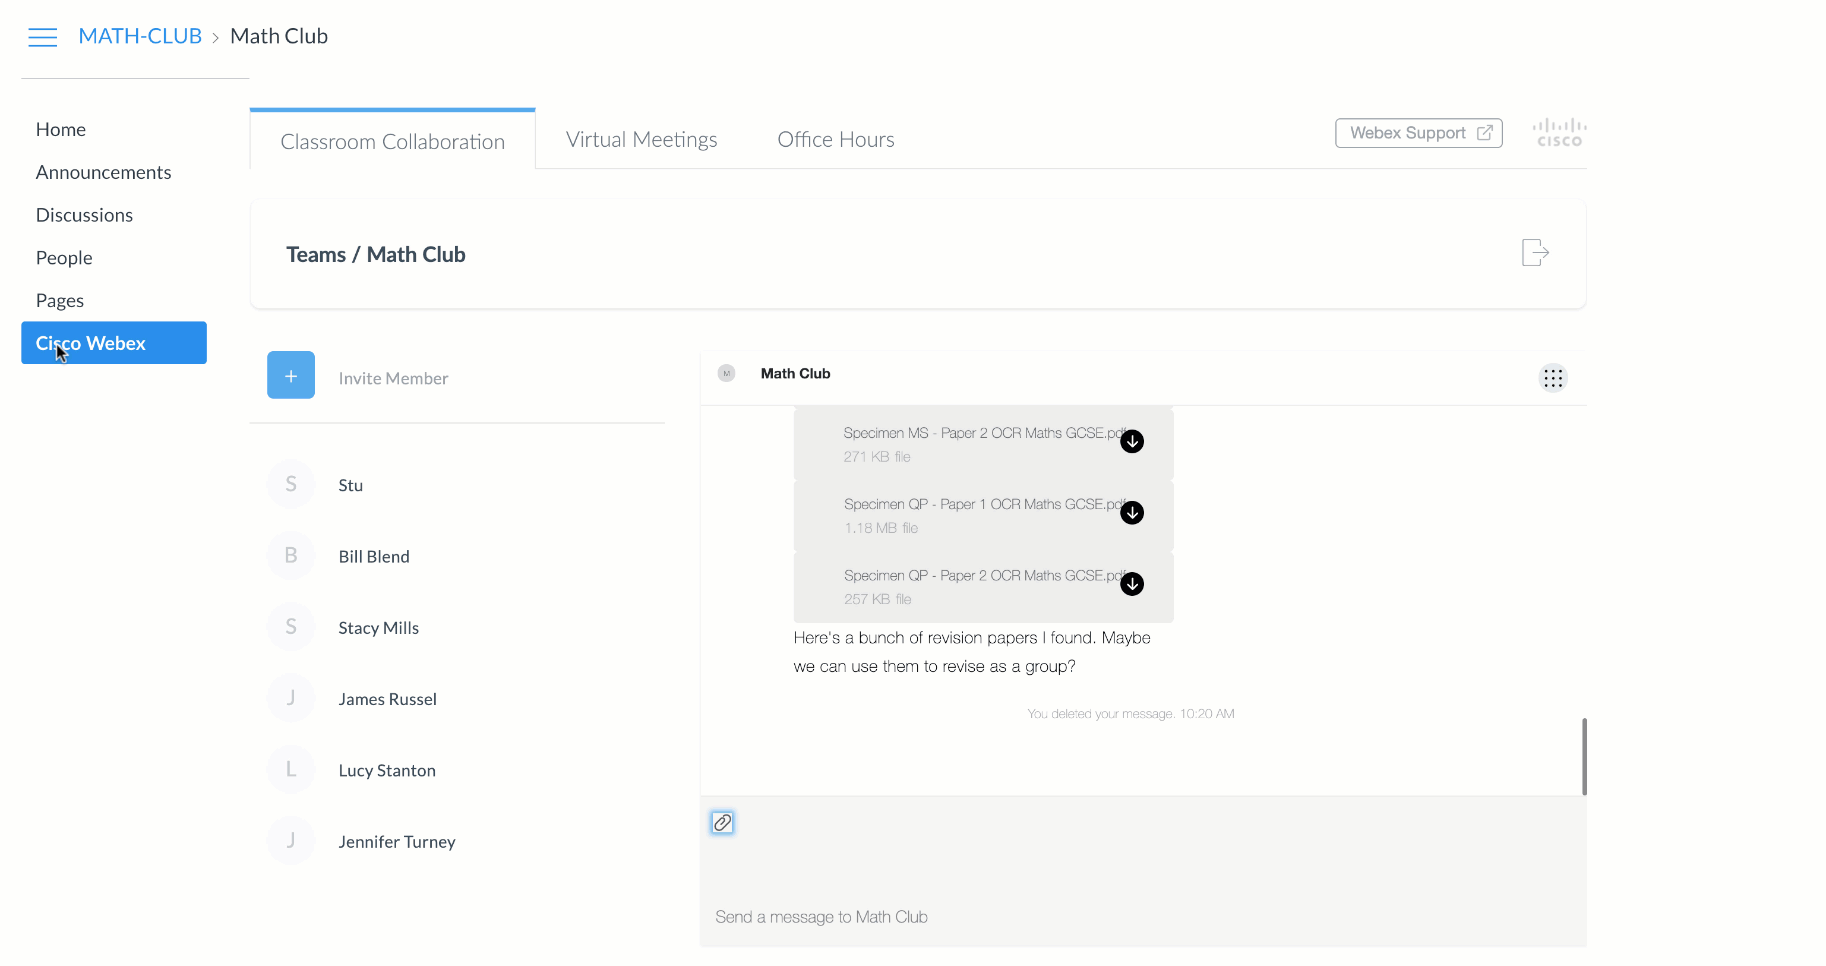Click the Math Club chat title
Screen dimensions: 1826x966
[795, 373]
